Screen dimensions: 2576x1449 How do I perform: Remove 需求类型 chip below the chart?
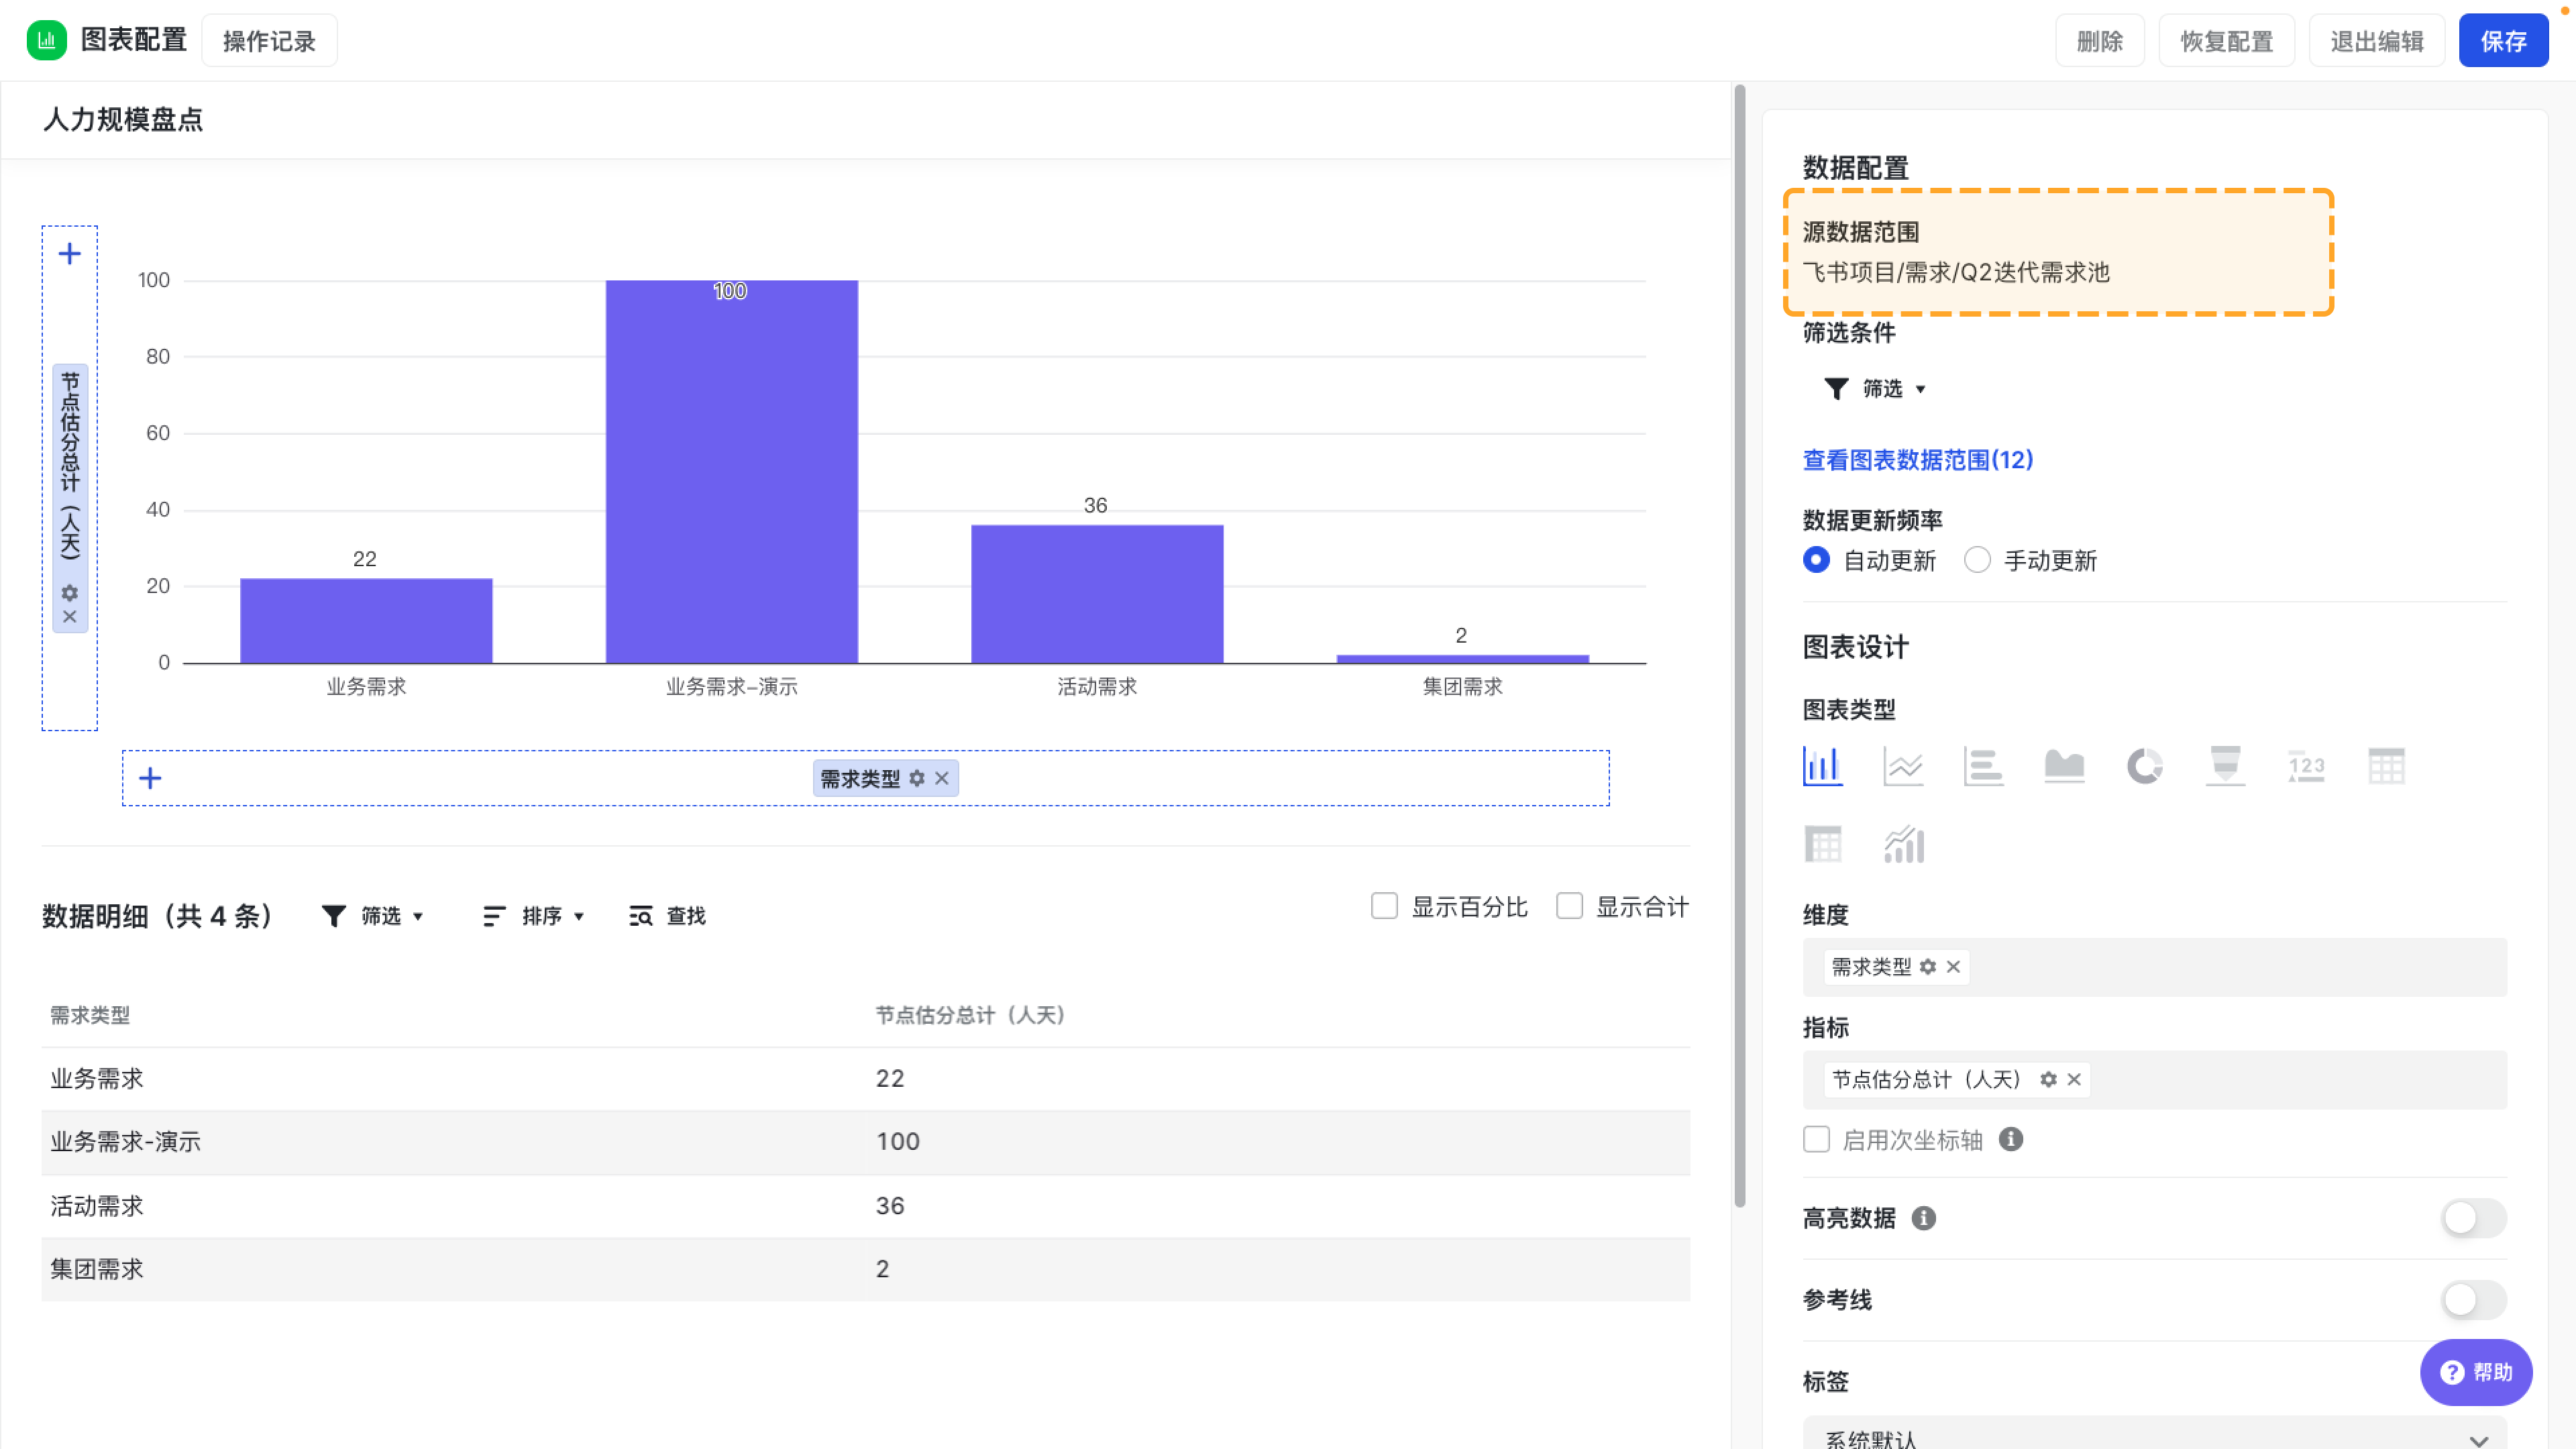coord(941,778)
